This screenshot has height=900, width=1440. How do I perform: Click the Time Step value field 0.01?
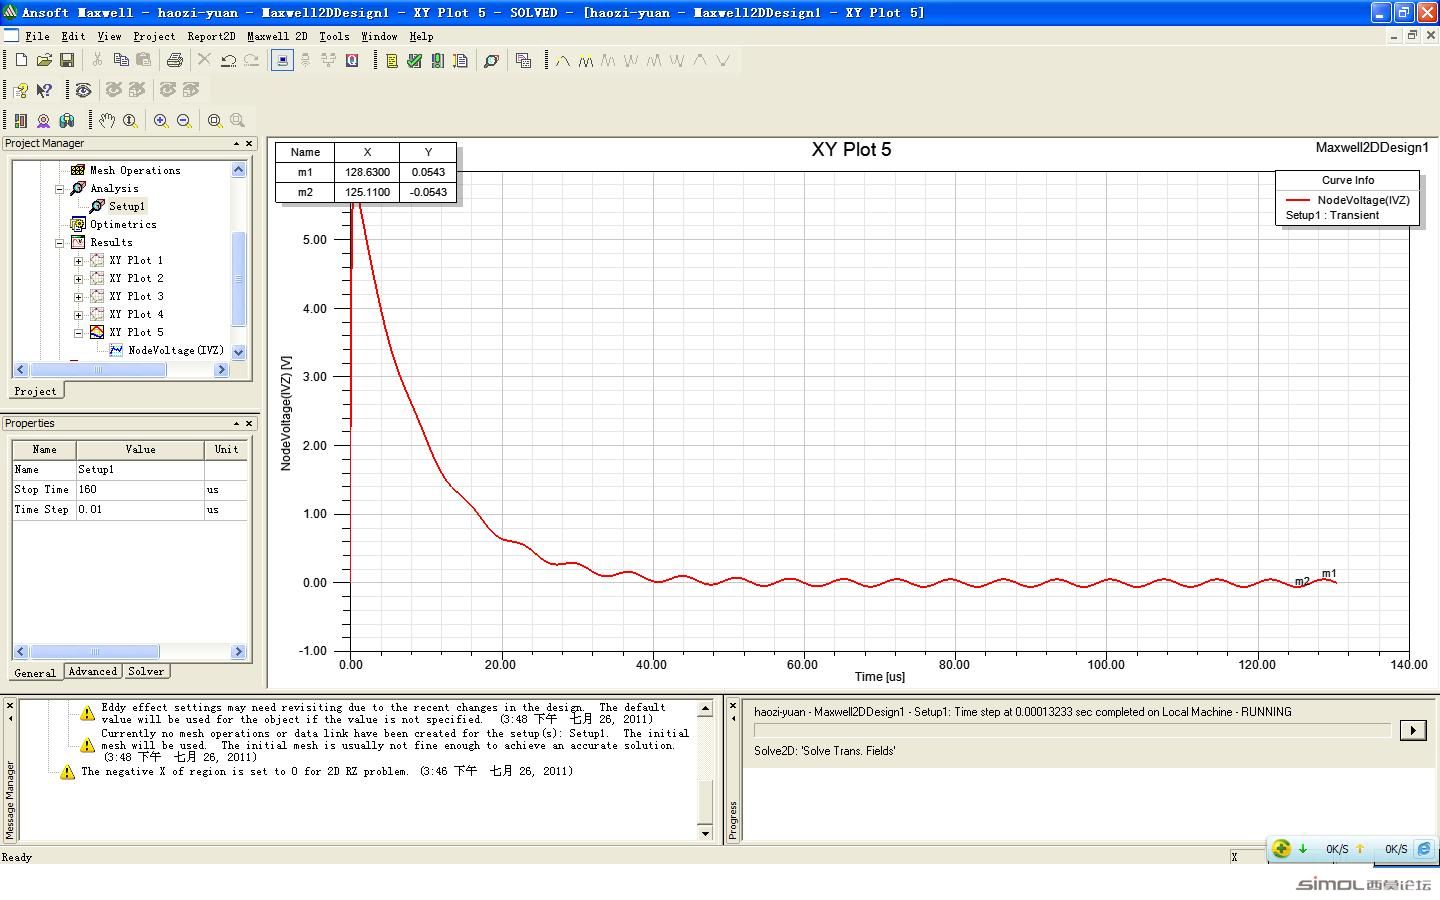click(140, 510)
